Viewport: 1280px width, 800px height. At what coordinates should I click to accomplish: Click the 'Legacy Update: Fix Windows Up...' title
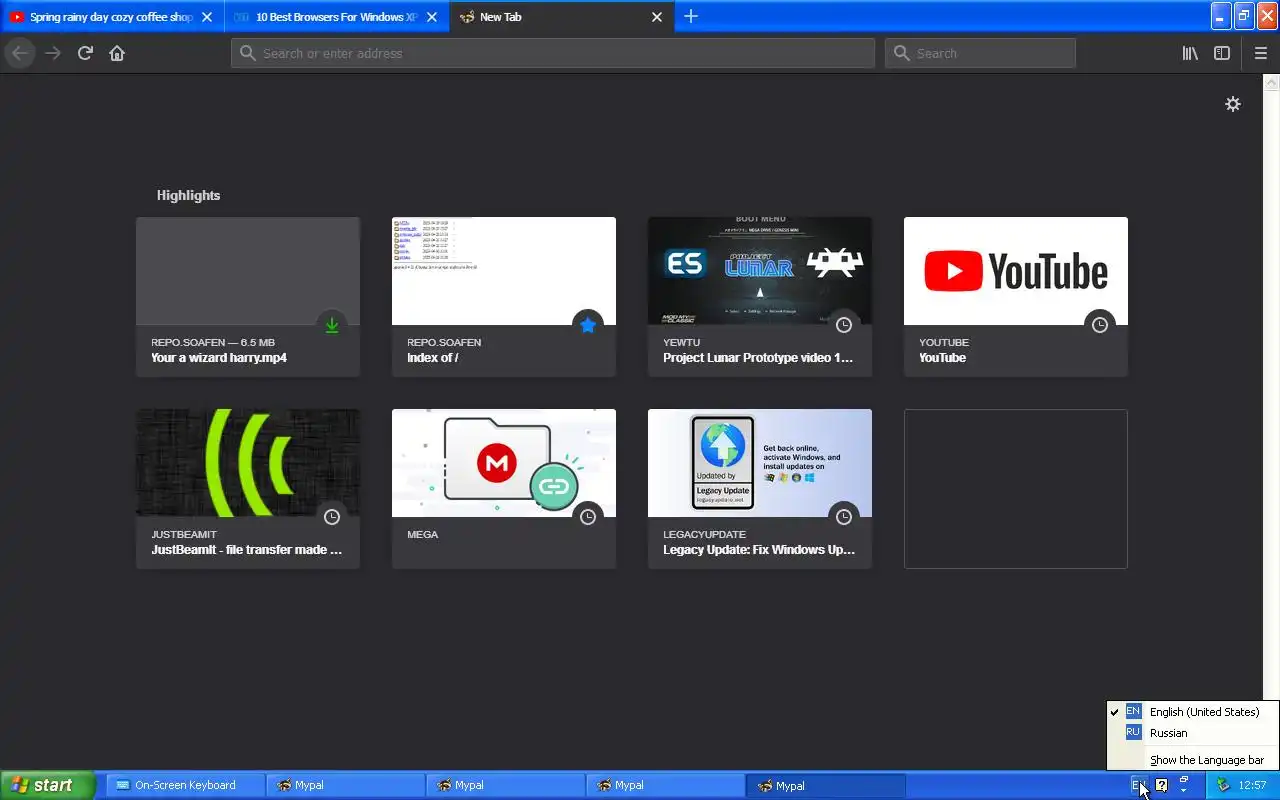[759, 549]
